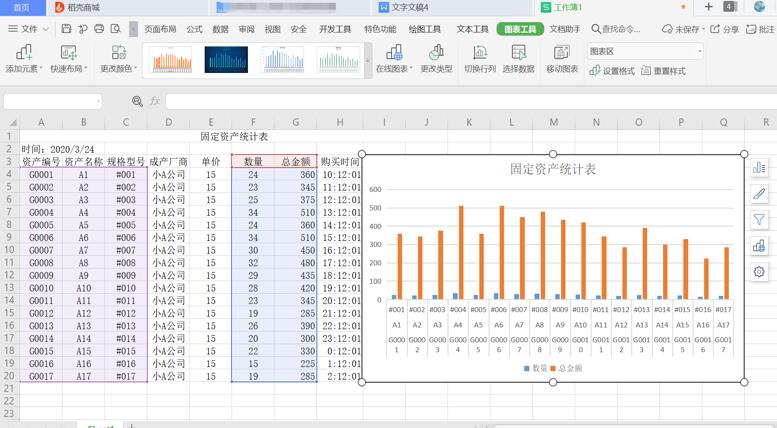Image resolution: width=777 pixels, height=428 pixels.
Task: Open 添加元素 (Add Element)
Action: tap(24, 58)
